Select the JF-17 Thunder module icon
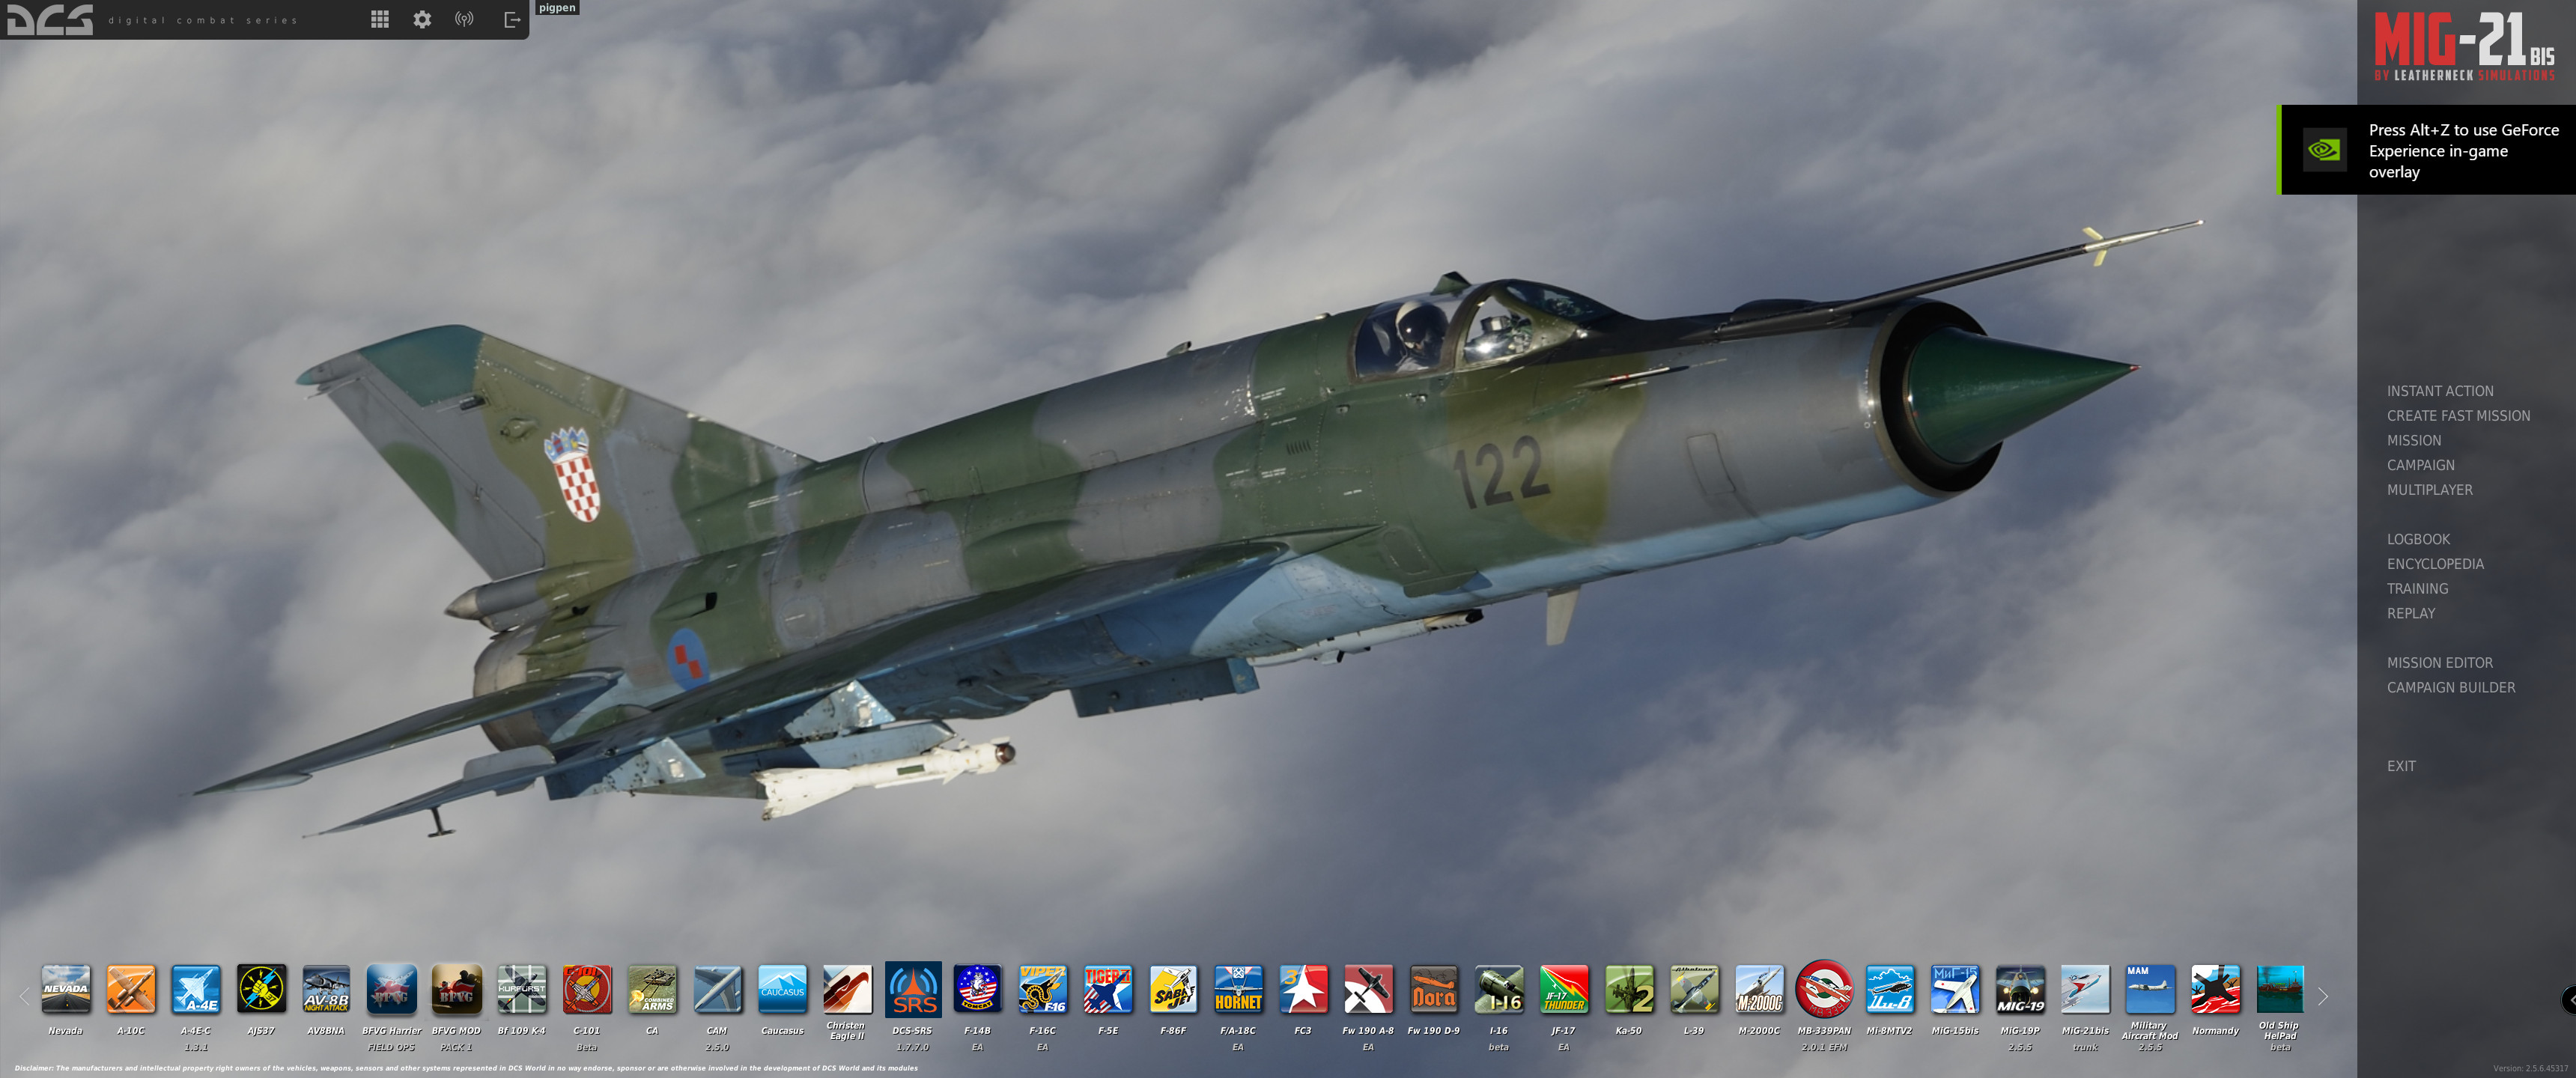The image size is (2576, 1078). tap(1563, 989)
